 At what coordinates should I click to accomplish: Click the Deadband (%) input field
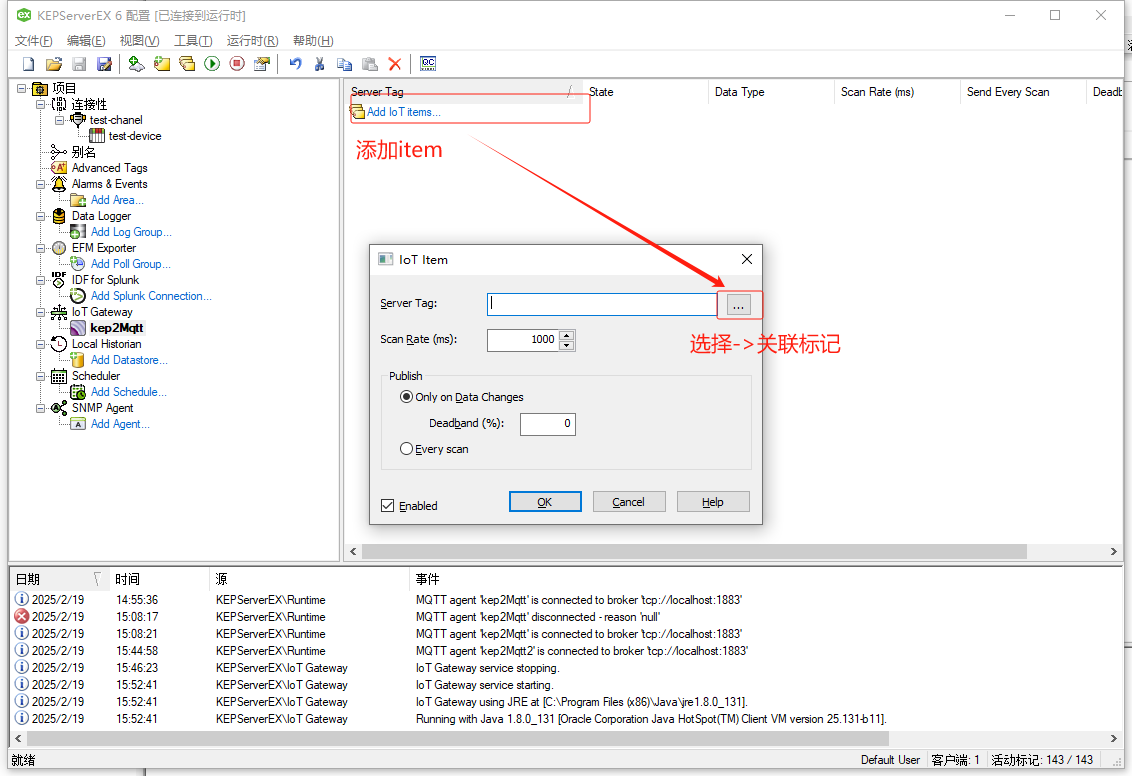pyautogui.click(x=547, y=424)
